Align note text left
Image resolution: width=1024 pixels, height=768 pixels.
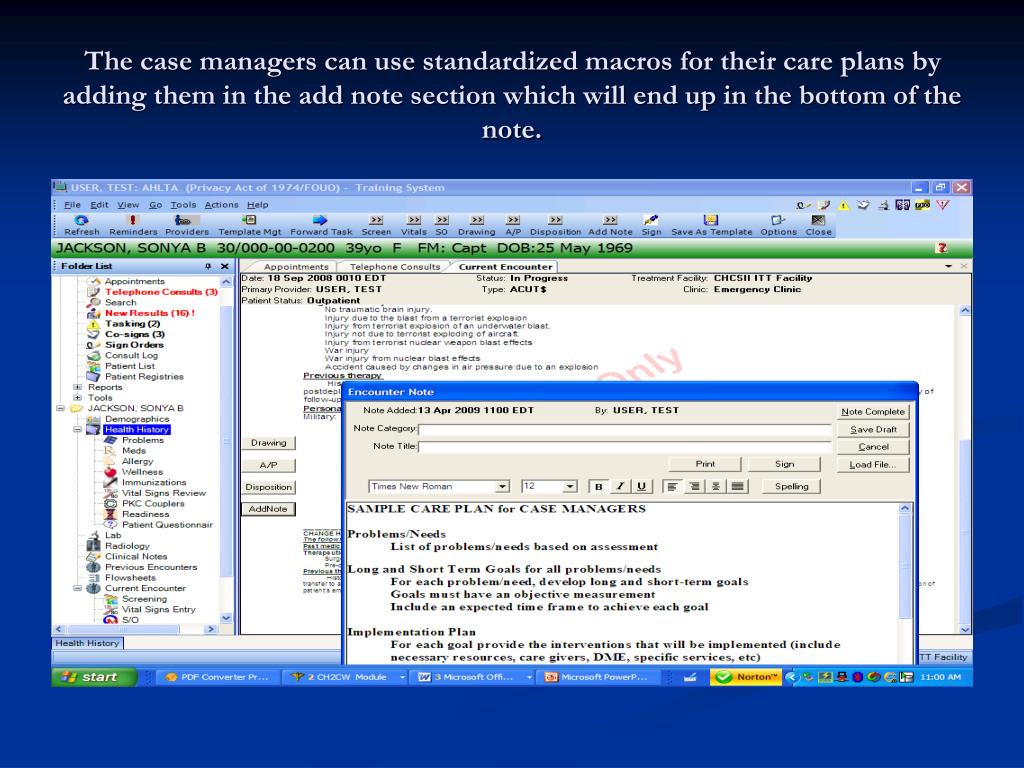[x=672, y=487]
